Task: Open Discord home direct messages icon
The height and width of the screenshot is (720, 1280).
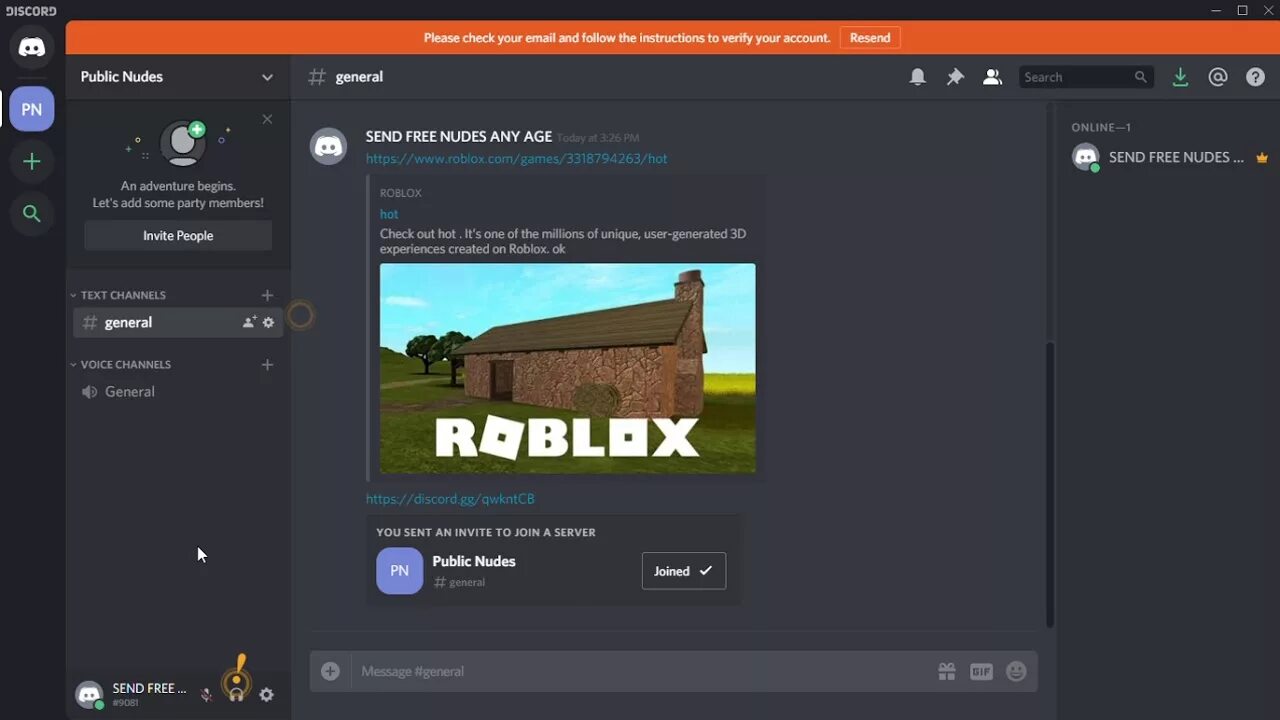Action: tap(32, 47)
